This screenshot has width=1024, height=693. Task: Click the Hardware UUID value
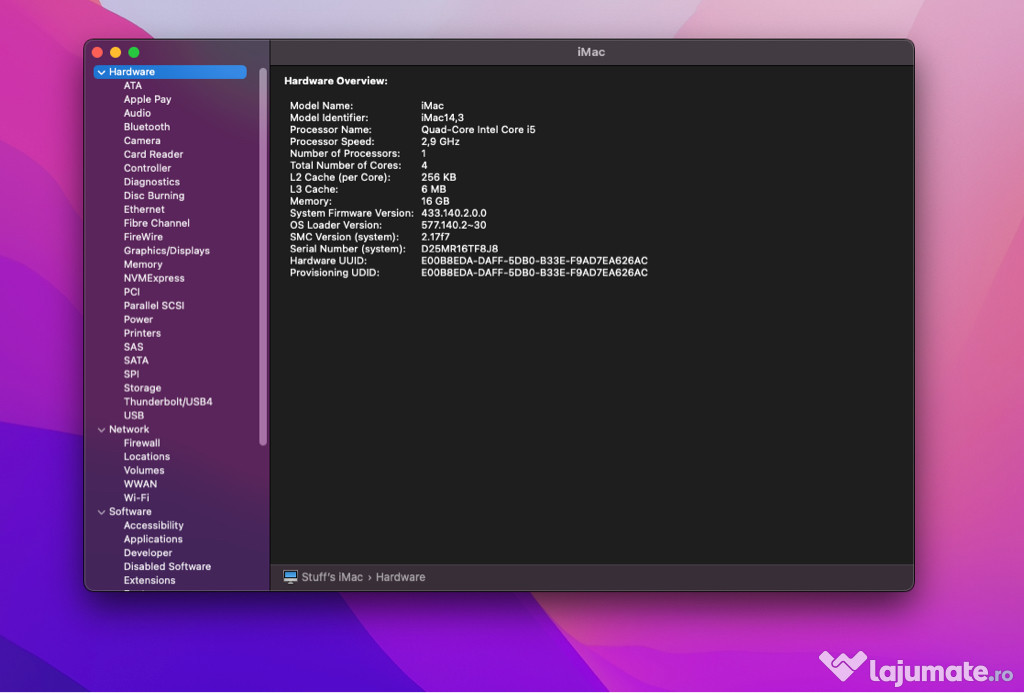point(534,261)
